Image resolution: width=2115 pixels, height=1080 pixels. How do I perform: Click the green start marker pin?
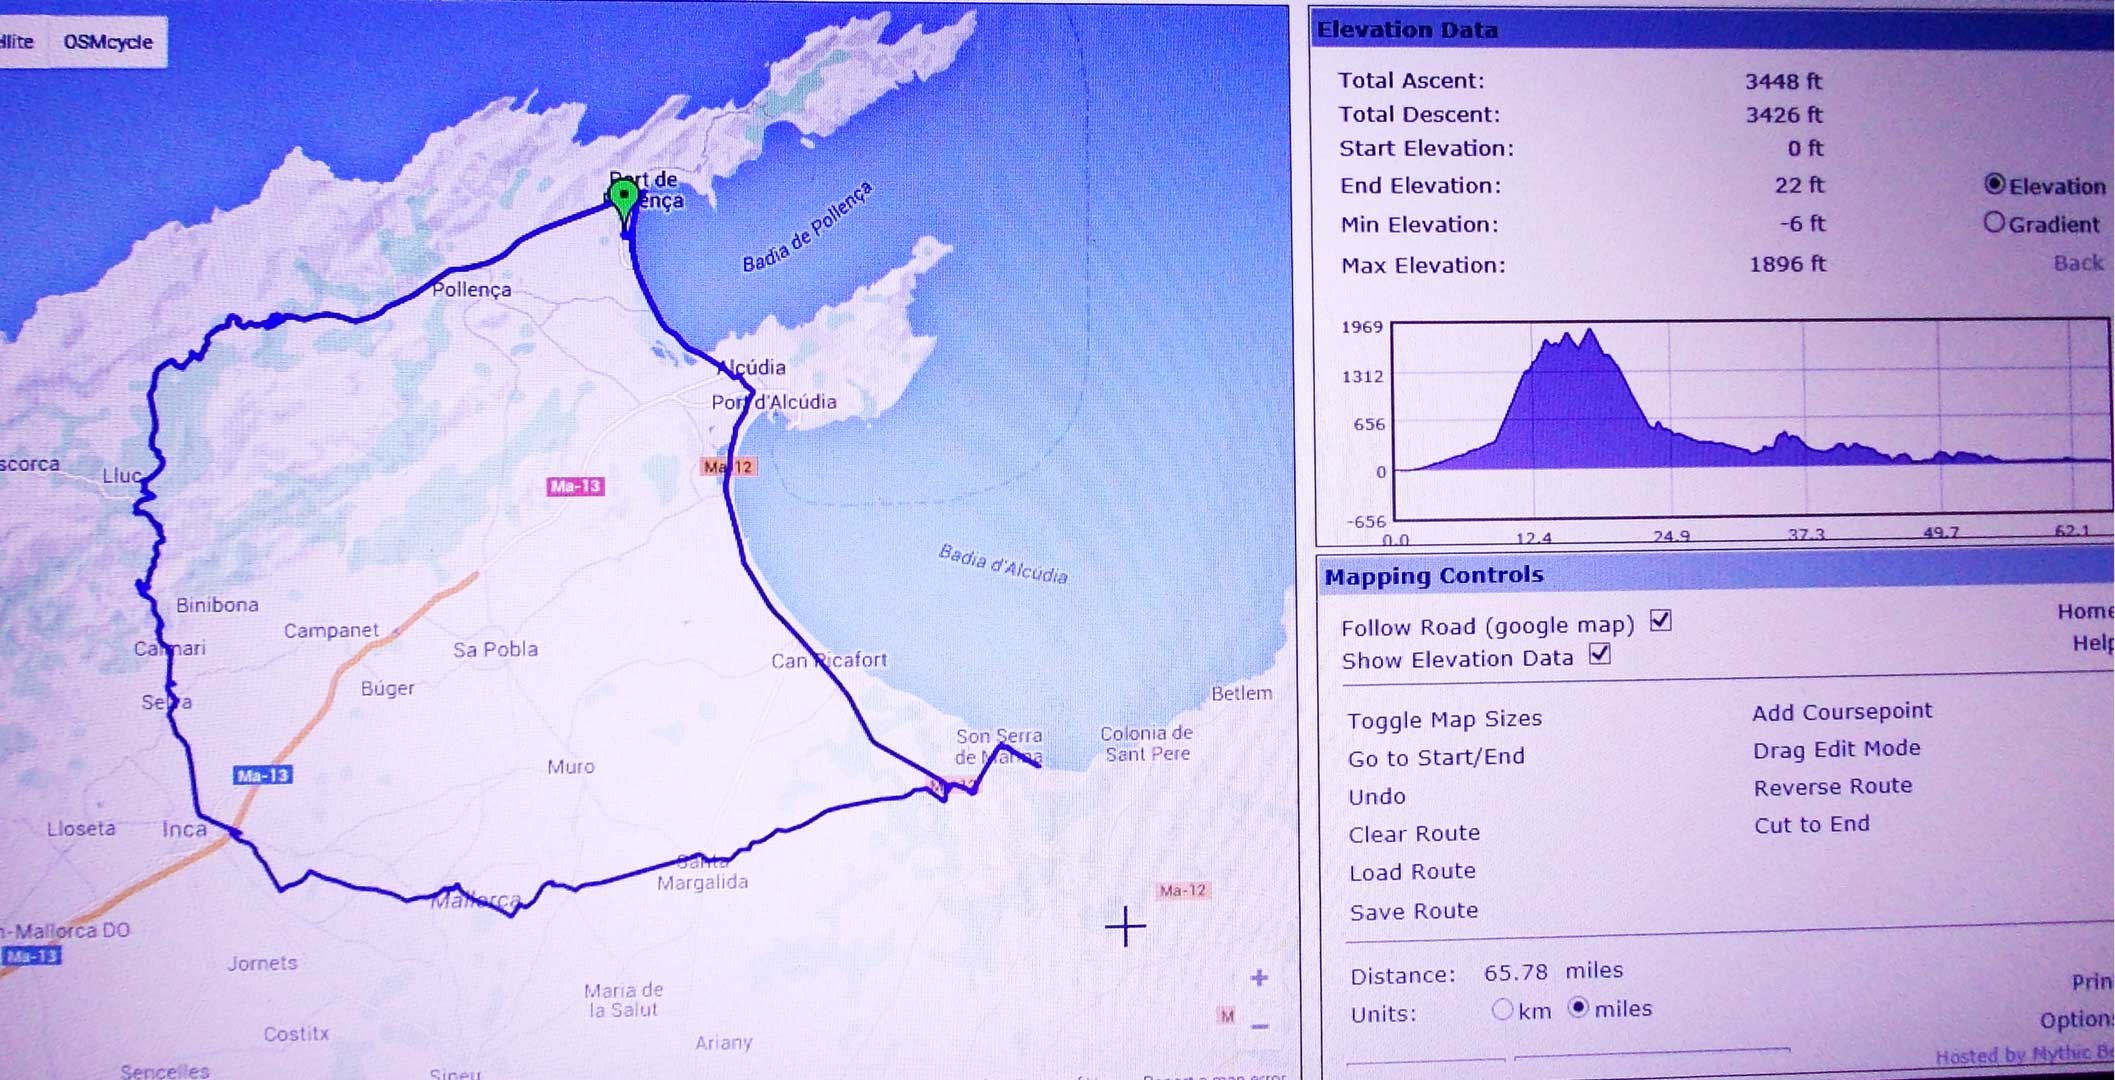[x=624, y=195]
